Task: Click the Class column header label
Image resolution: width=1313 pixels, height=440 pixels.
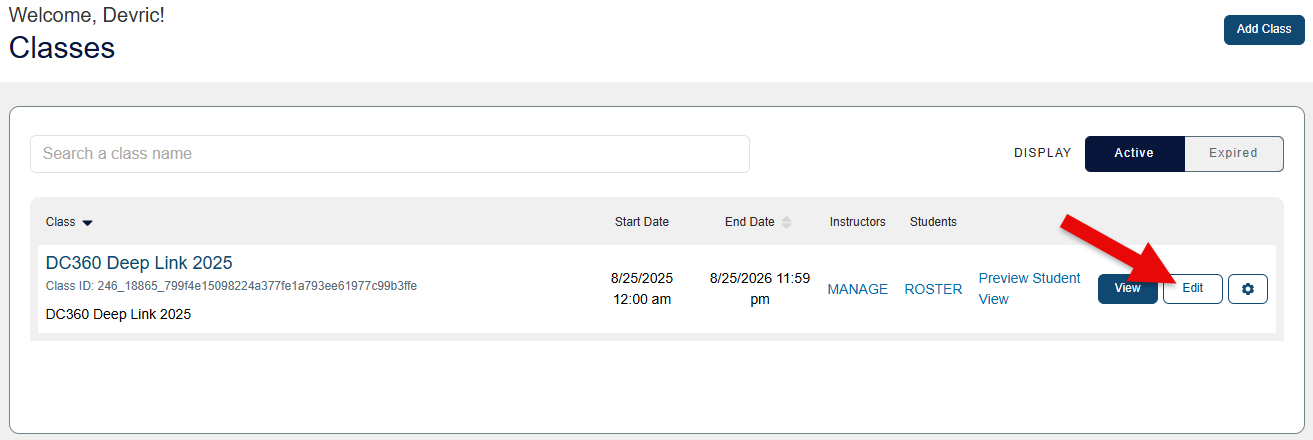Action: [x=61, y=222]
